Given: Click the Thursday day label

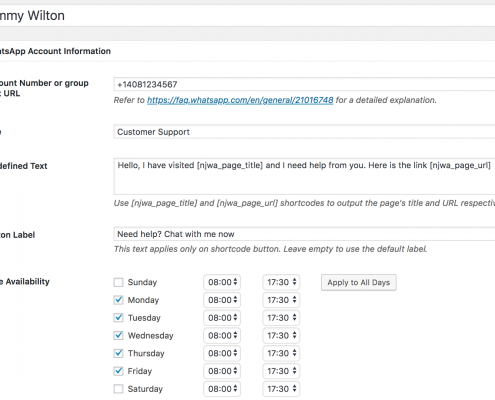Looking at the screenshot, I should pyautogui.click(x=146, y=353).
